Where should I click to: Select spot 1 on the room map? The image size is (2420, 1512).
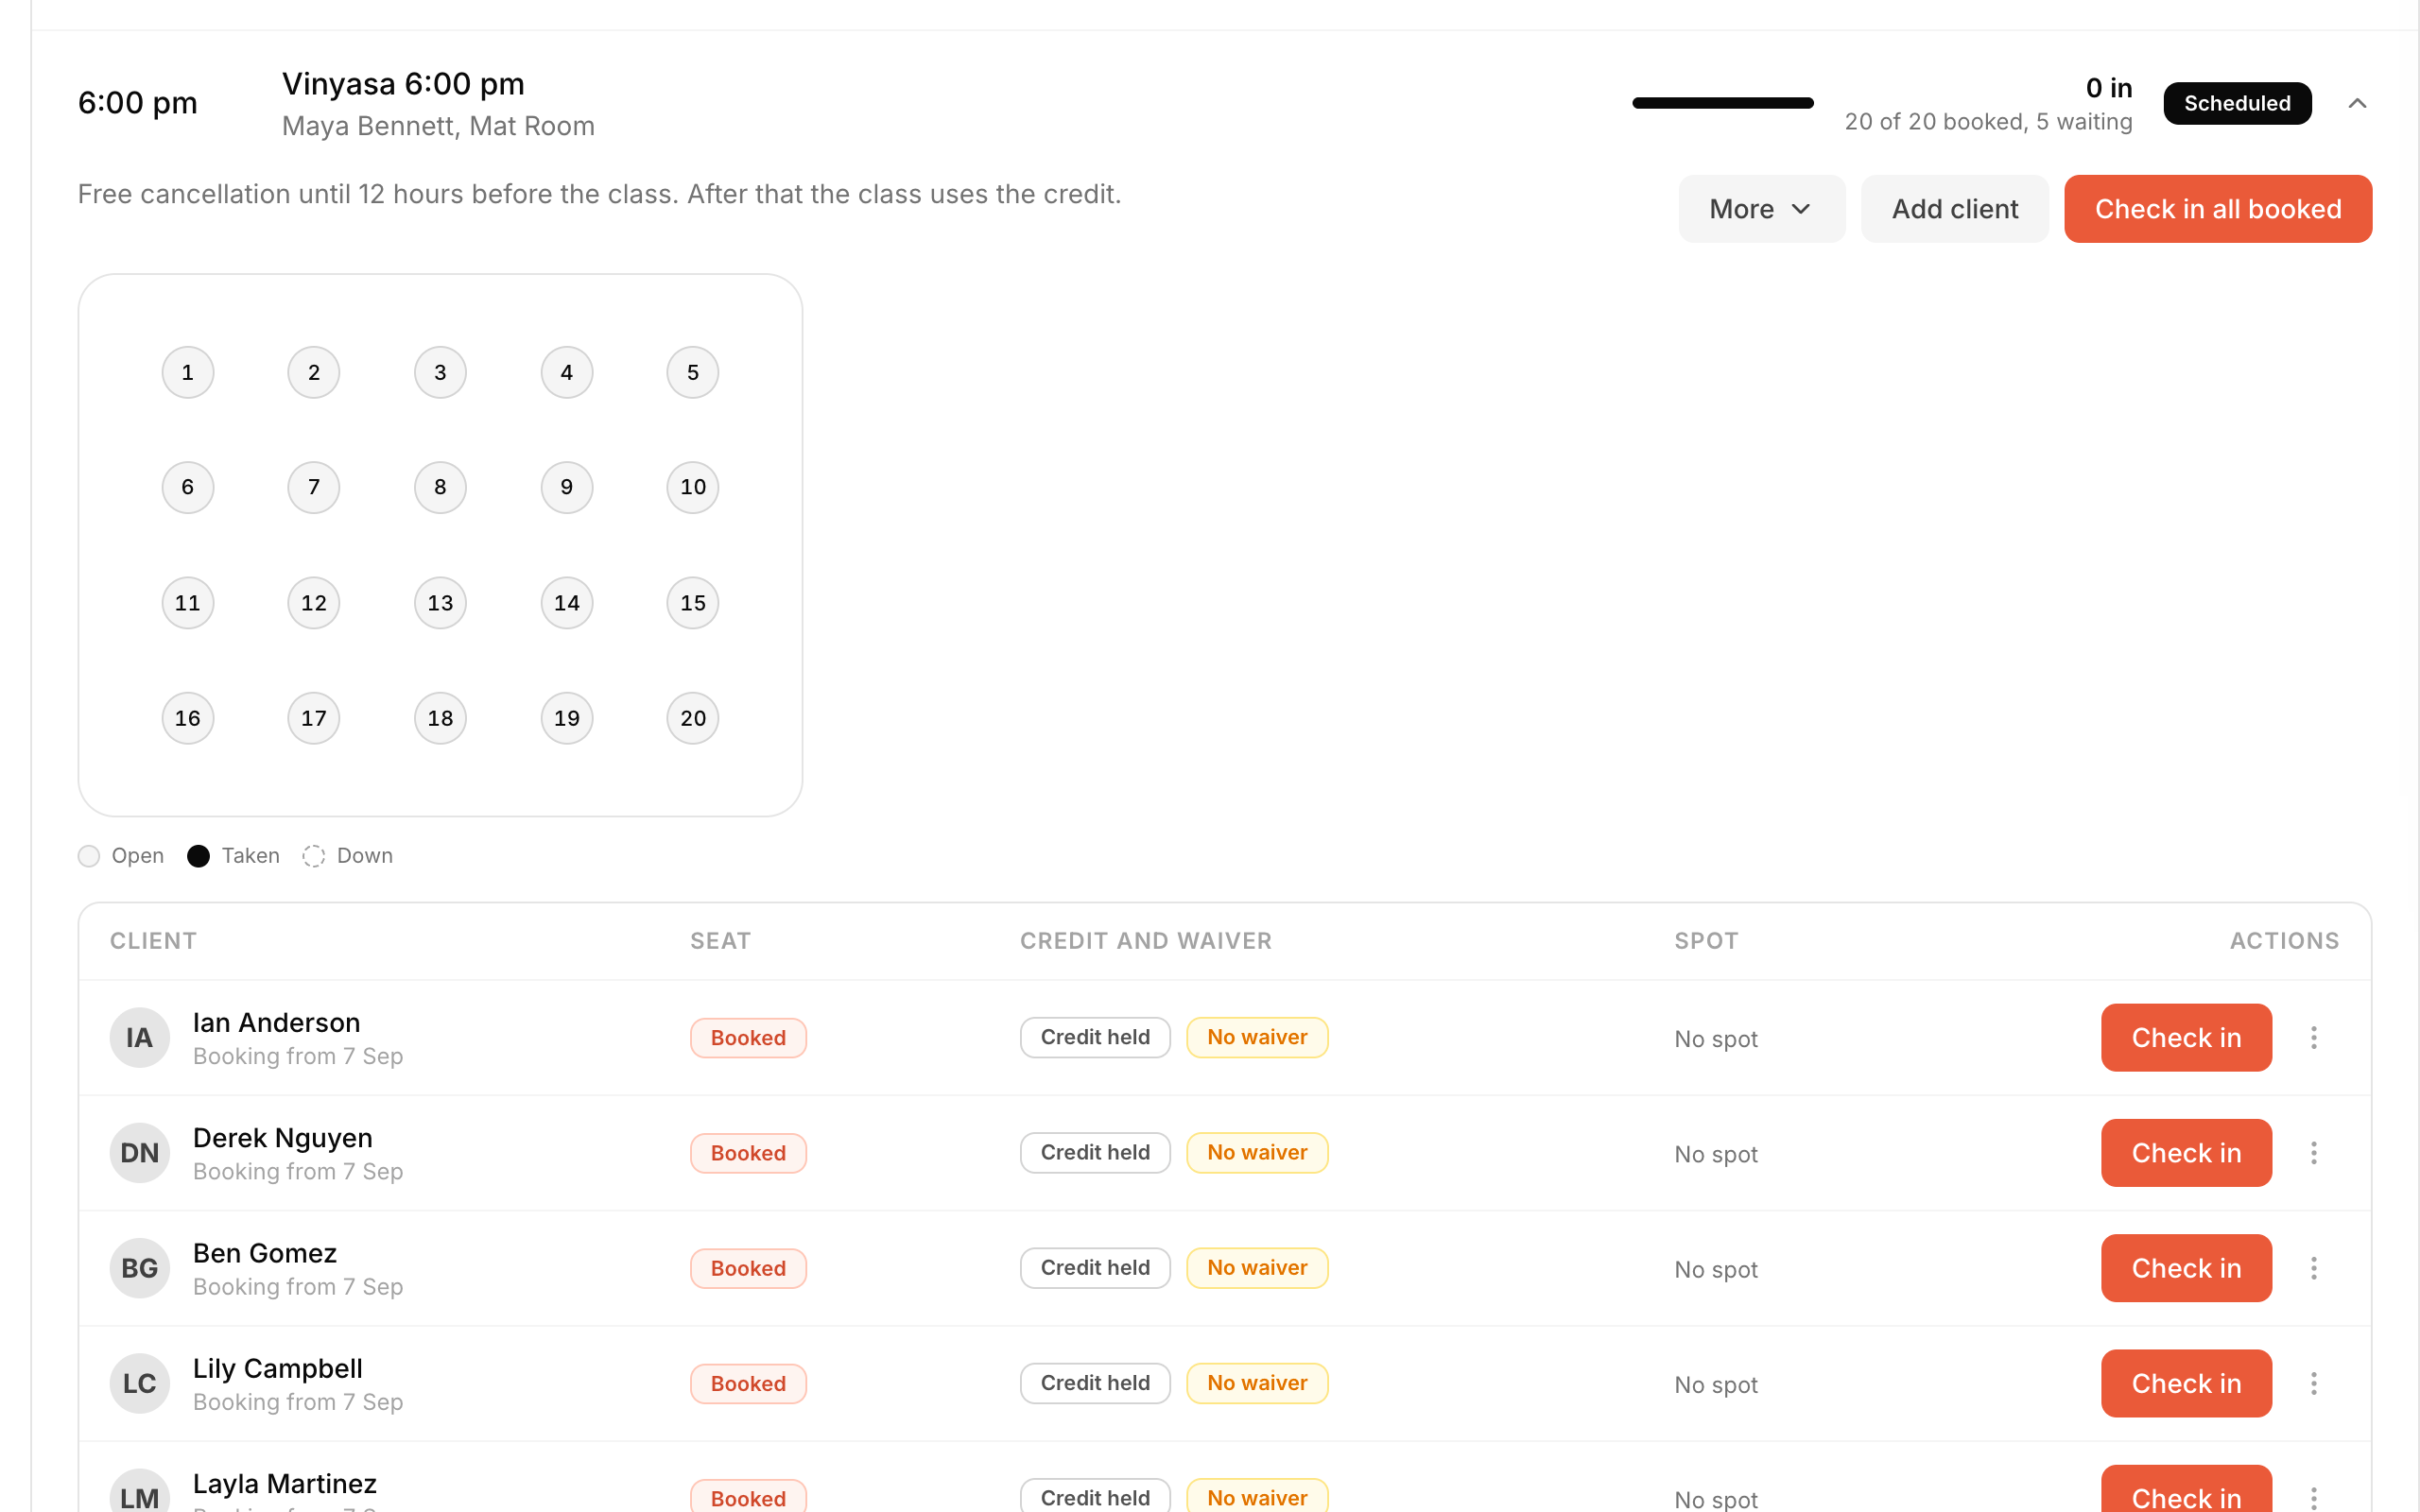tap(188, 373)
